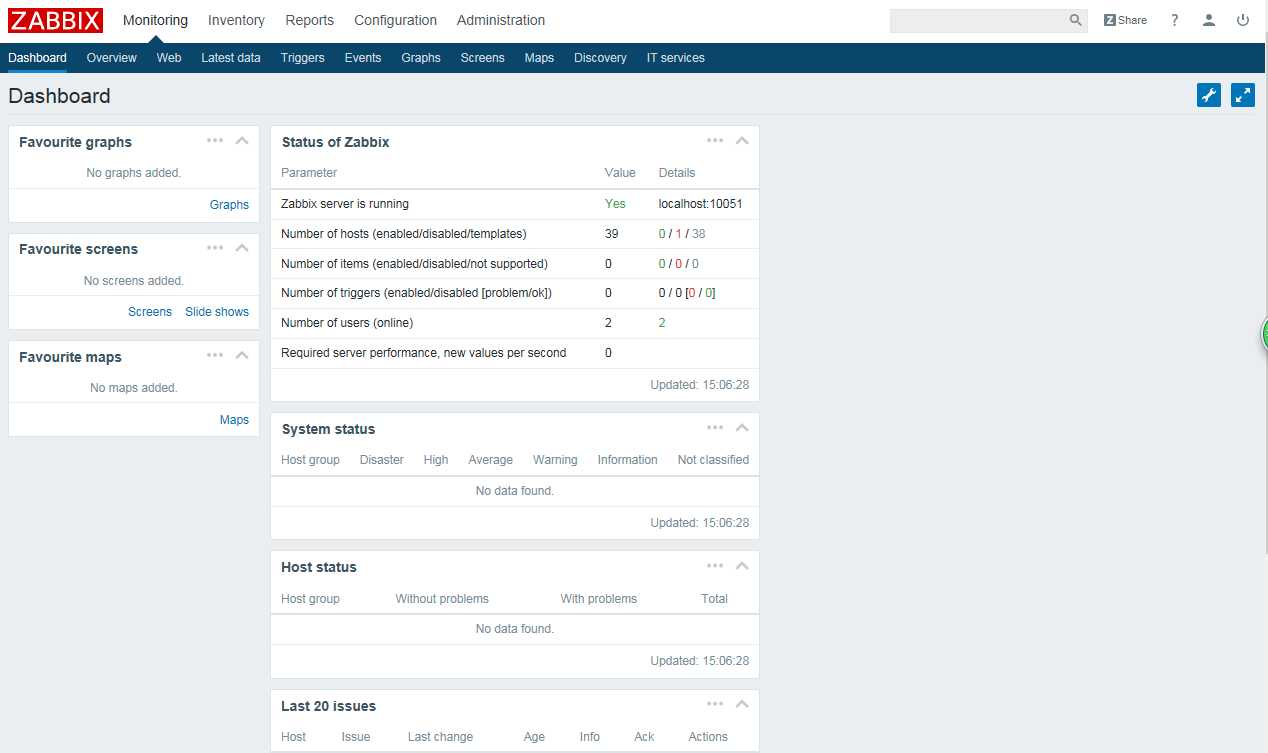
Task: Collapse the Favourite maps widget
Action: coord(242,355)
